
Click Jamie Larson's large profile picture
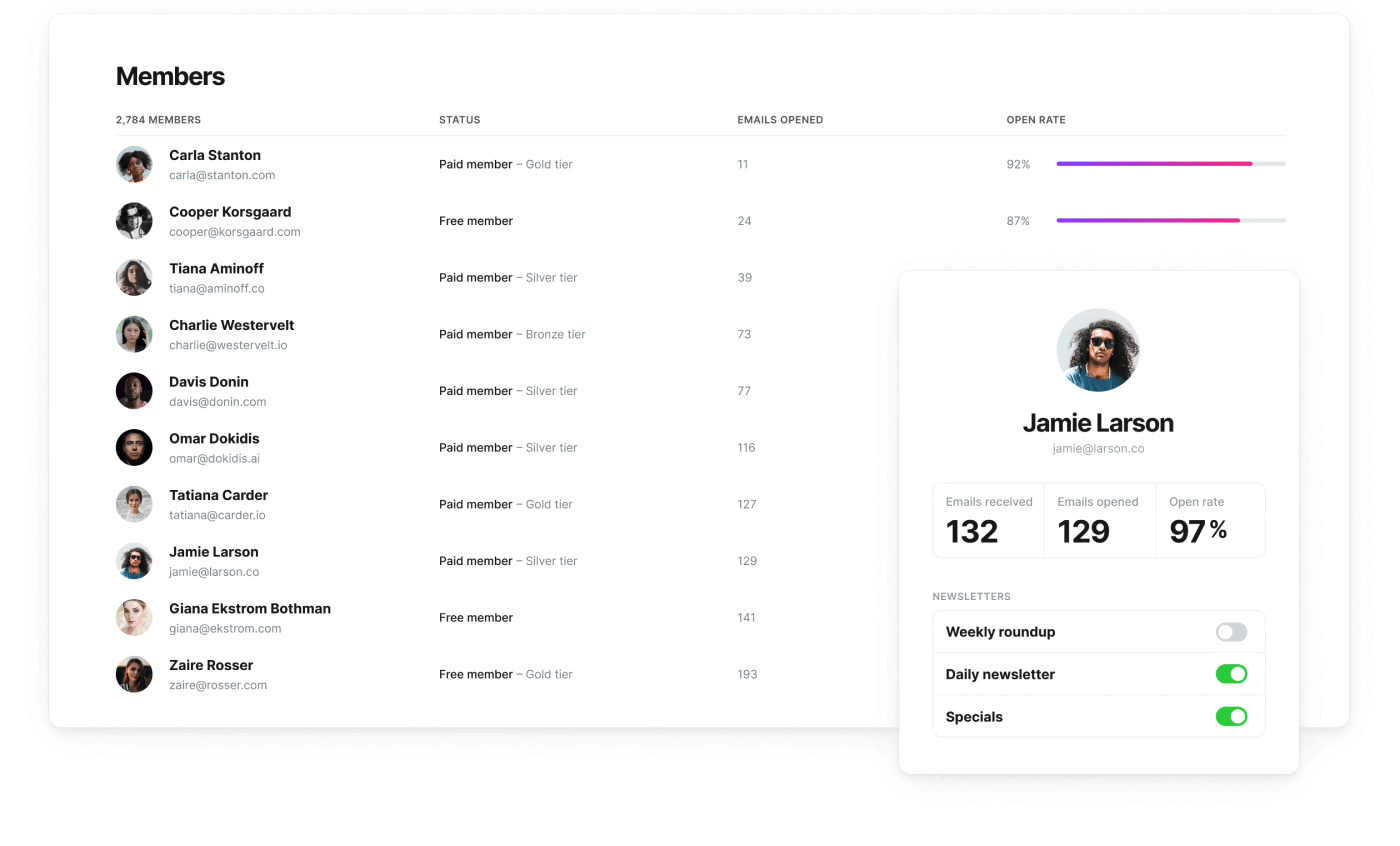tap(1098, 350)
